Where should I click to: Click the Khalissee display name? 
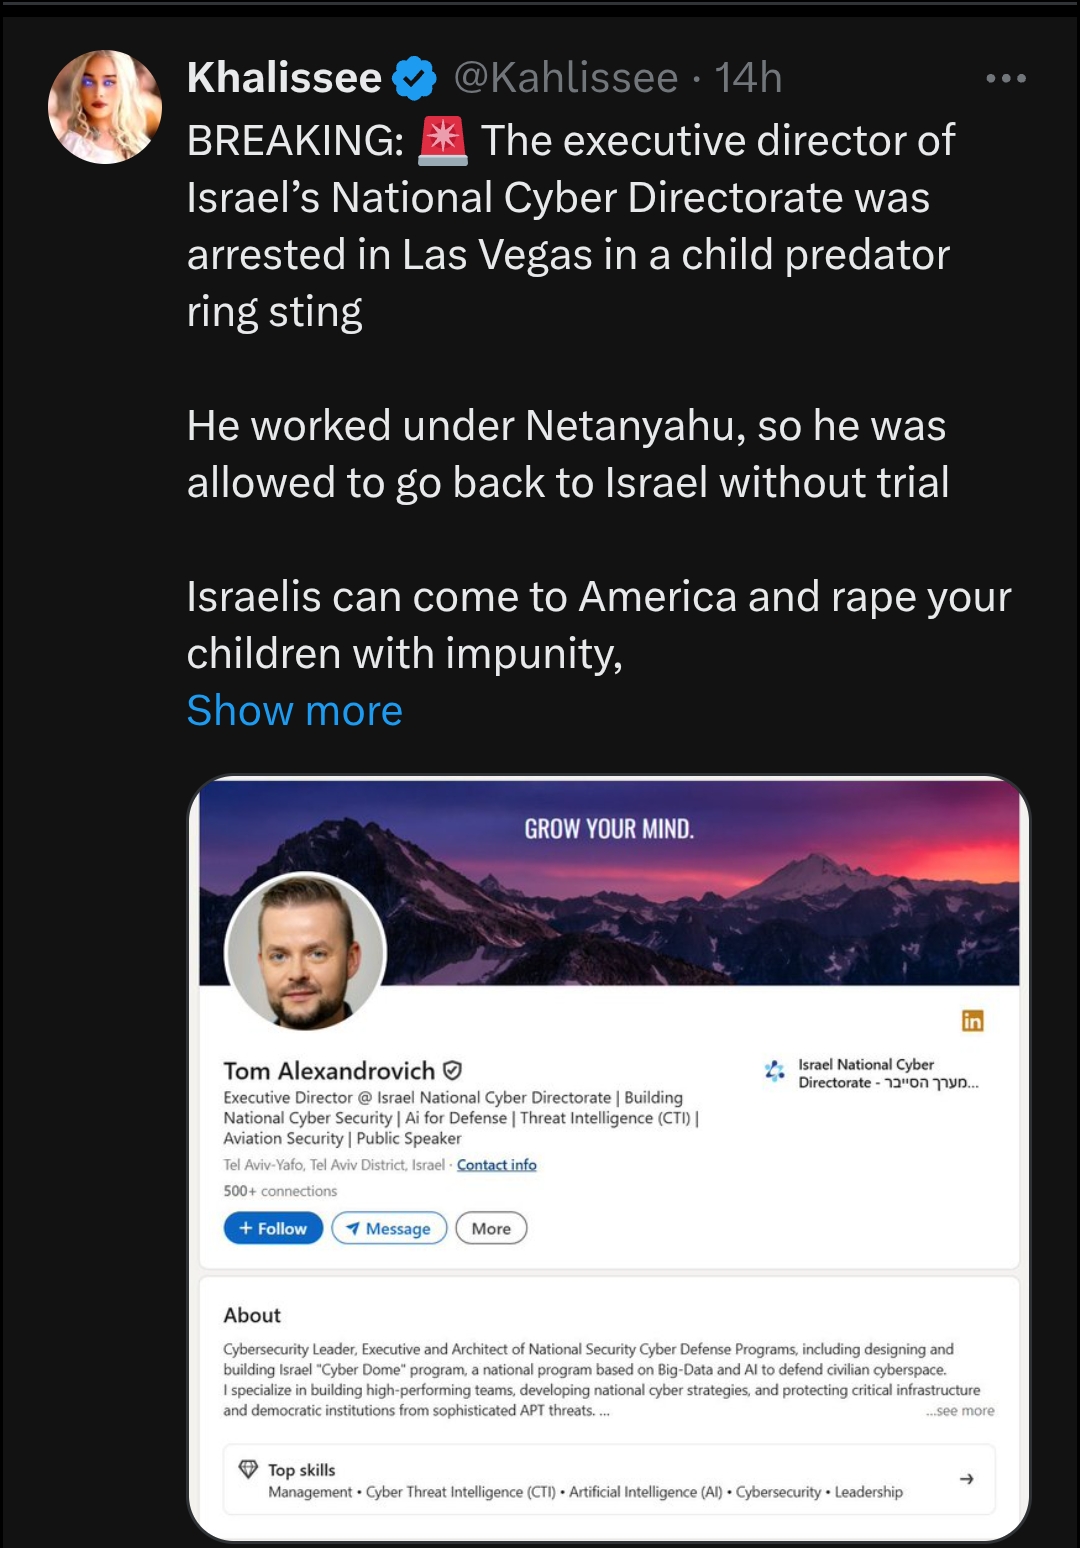(284, 78)
